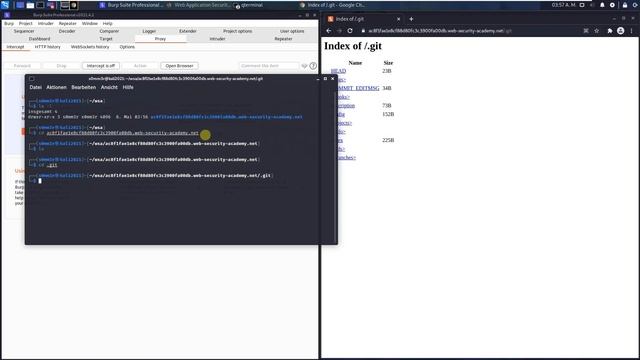The width and height of the screenshot is (640, 360).
Task: Open the Hilfe menu in qterminal
Action: pos(128,87)
